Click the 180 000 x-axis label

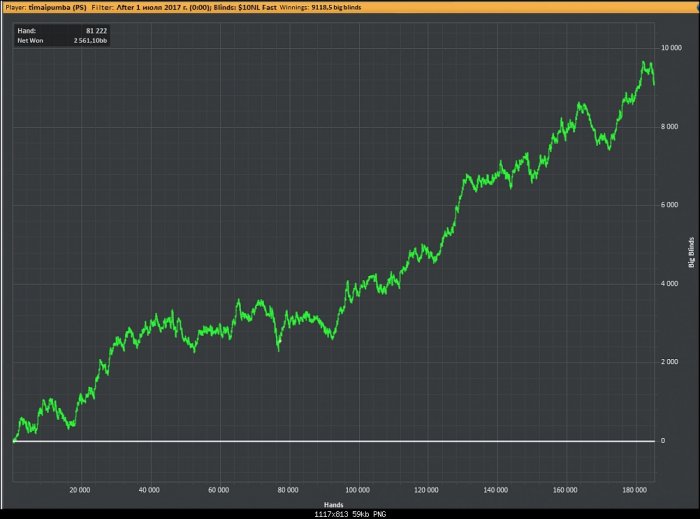(634, 490)
